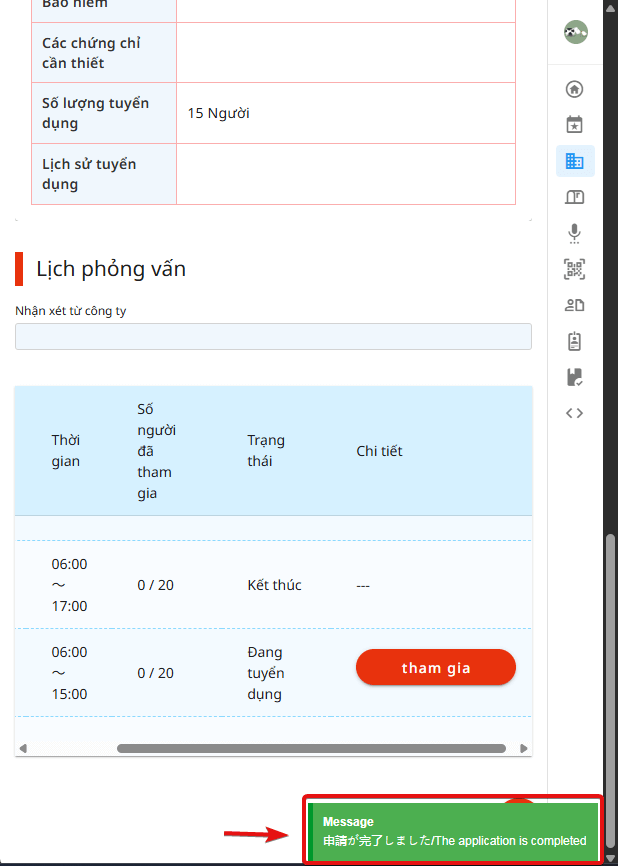Go to the home icon

tap(574, 89)
